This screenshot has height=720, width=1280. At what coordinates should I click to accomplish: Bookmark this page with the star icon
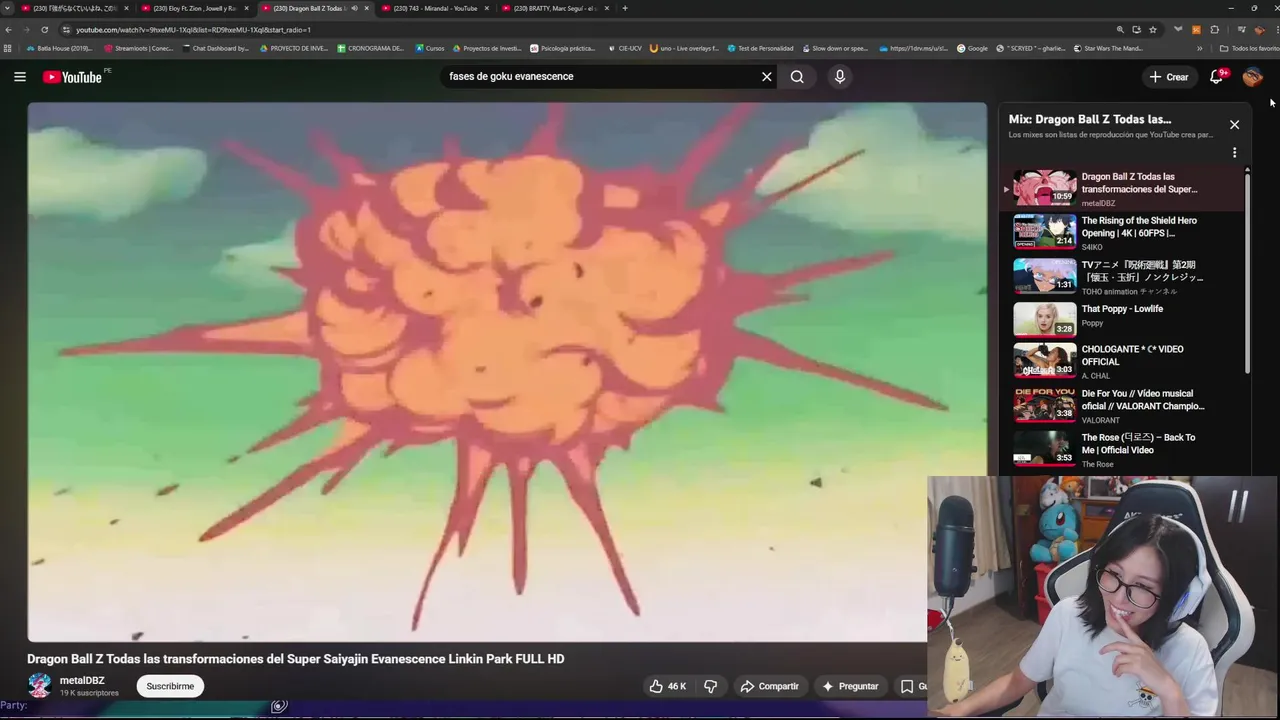[x=1153, y=30]
